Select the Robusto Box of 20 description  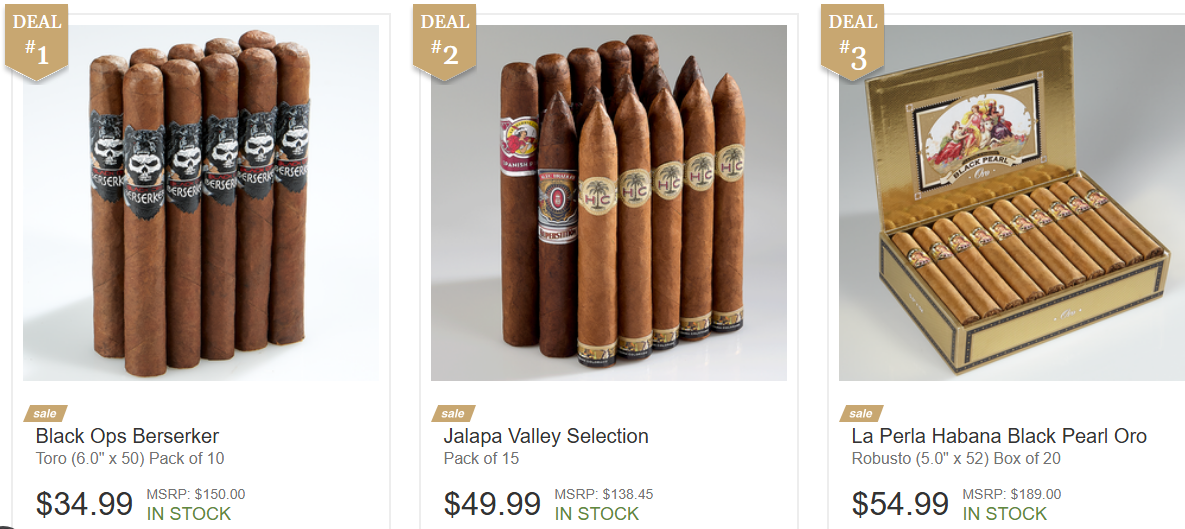coord(956,459)
